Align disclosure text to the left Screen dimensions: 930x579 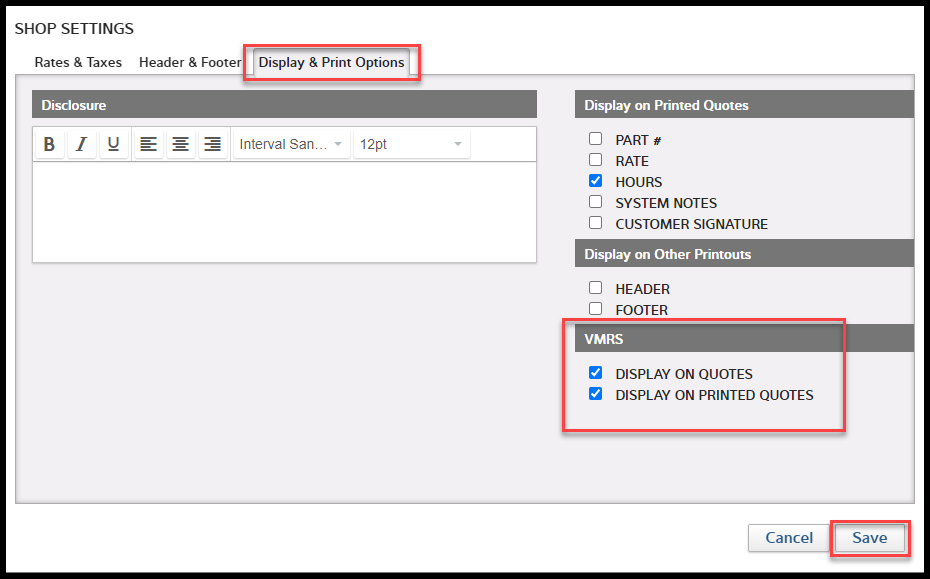tap(148, 143)
